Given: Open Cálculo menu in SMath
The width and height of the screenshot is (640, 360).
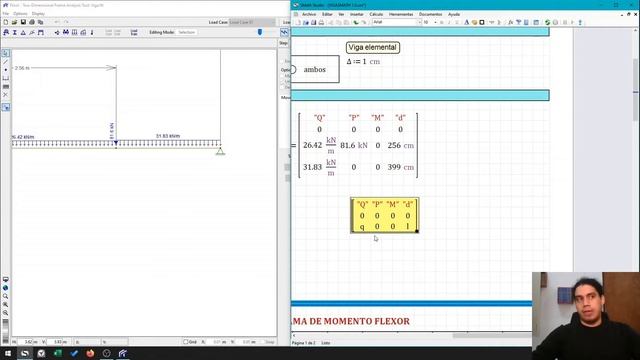Looking at the screenshot, I should [376, 14].
